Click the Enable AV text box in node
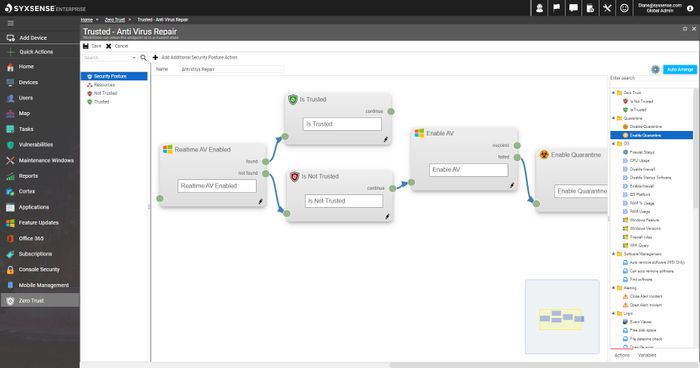The height and width of the screenshot is (368, 700). pyautogui.click(x=468, y=170)
